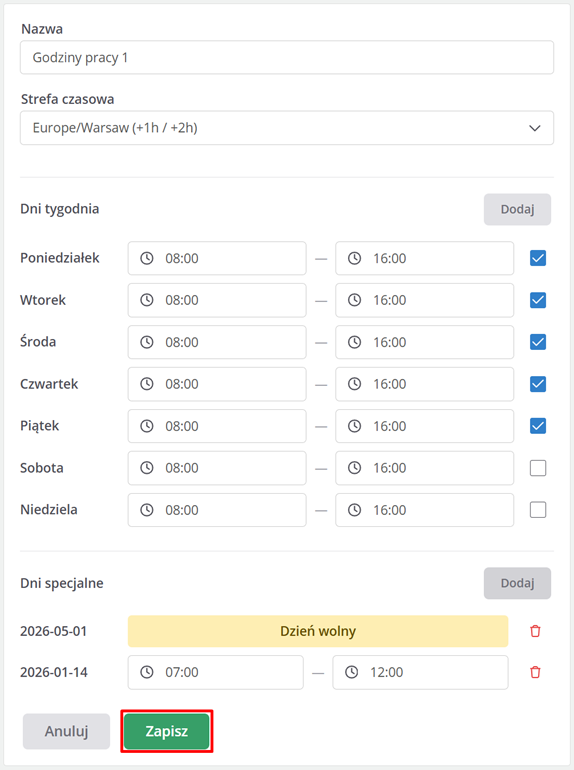The image size is (574, 770).
Task: Add a new entry under Dni tygodnia
Action: coord(518,210)
